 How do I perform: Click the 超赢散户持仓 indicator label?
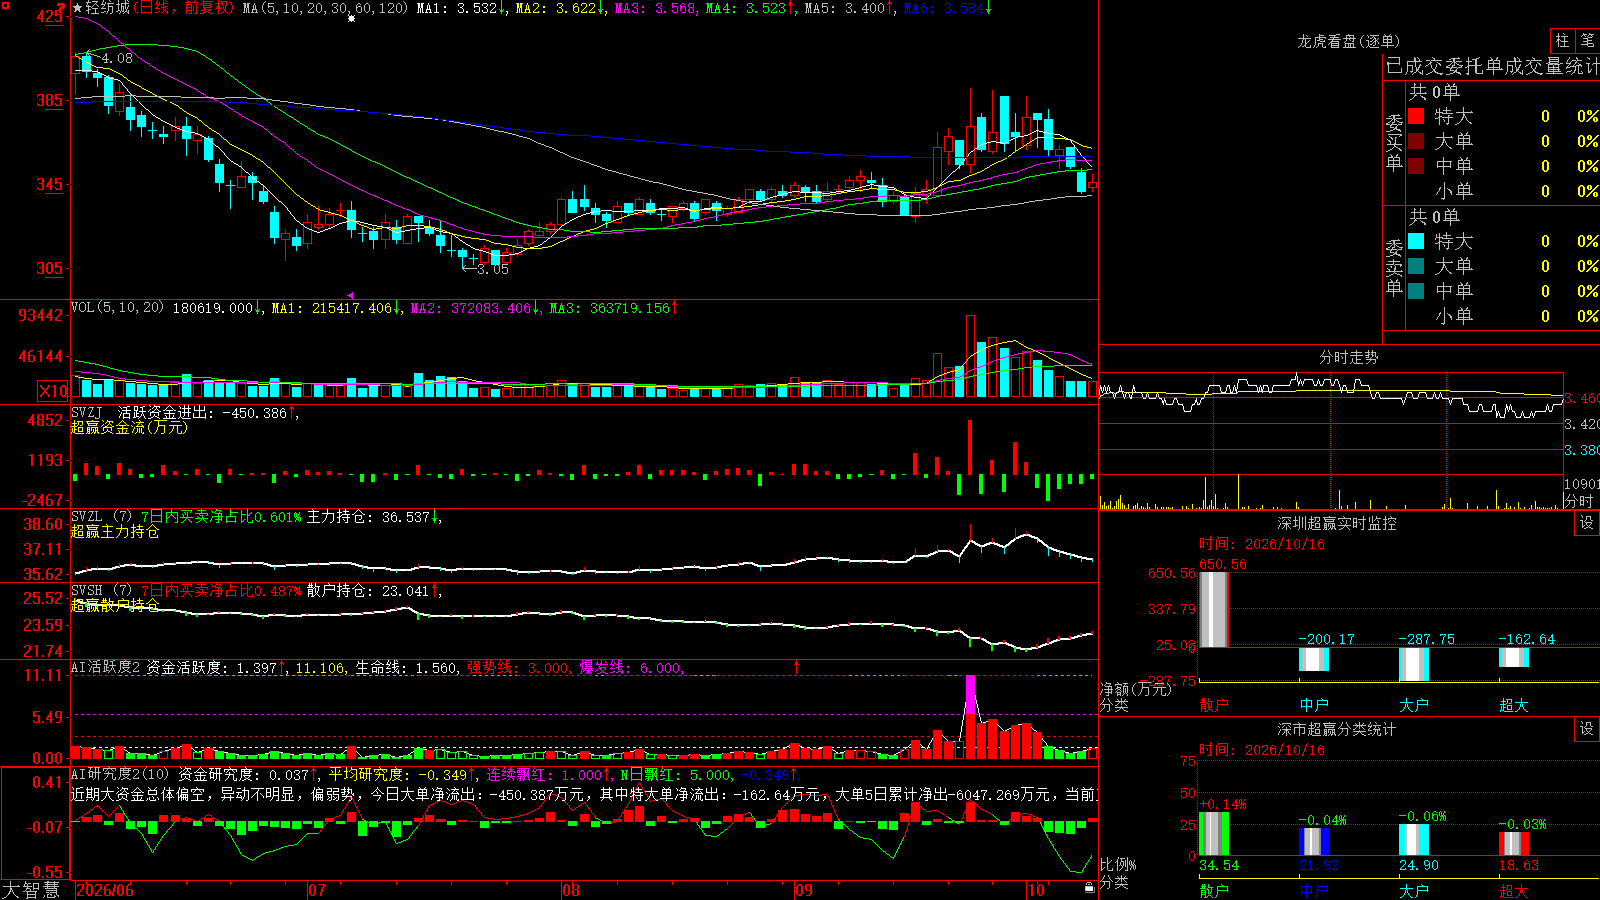115,605
